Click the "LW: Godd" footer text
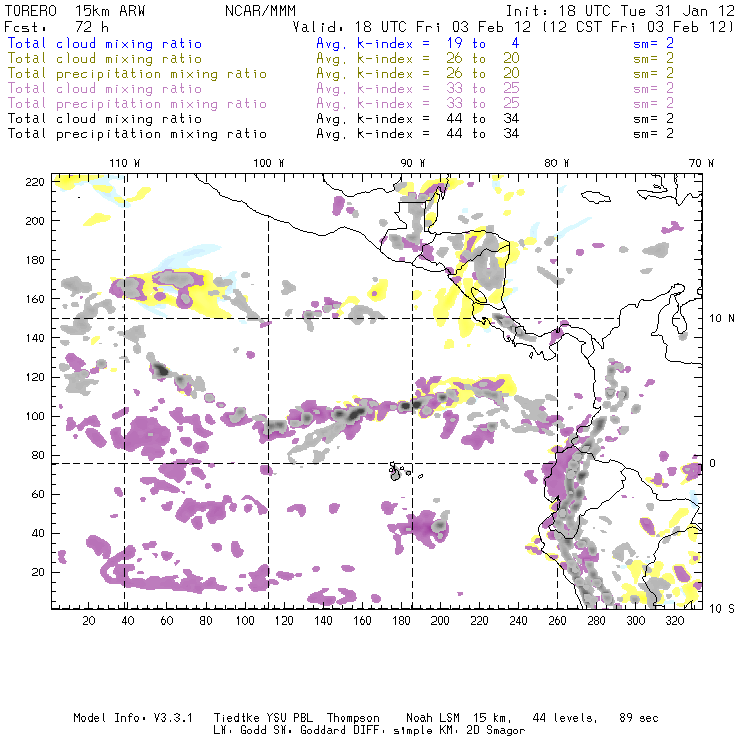Image resolution: width=740 pixels, height=740 pixels. [x=240, y=730]
